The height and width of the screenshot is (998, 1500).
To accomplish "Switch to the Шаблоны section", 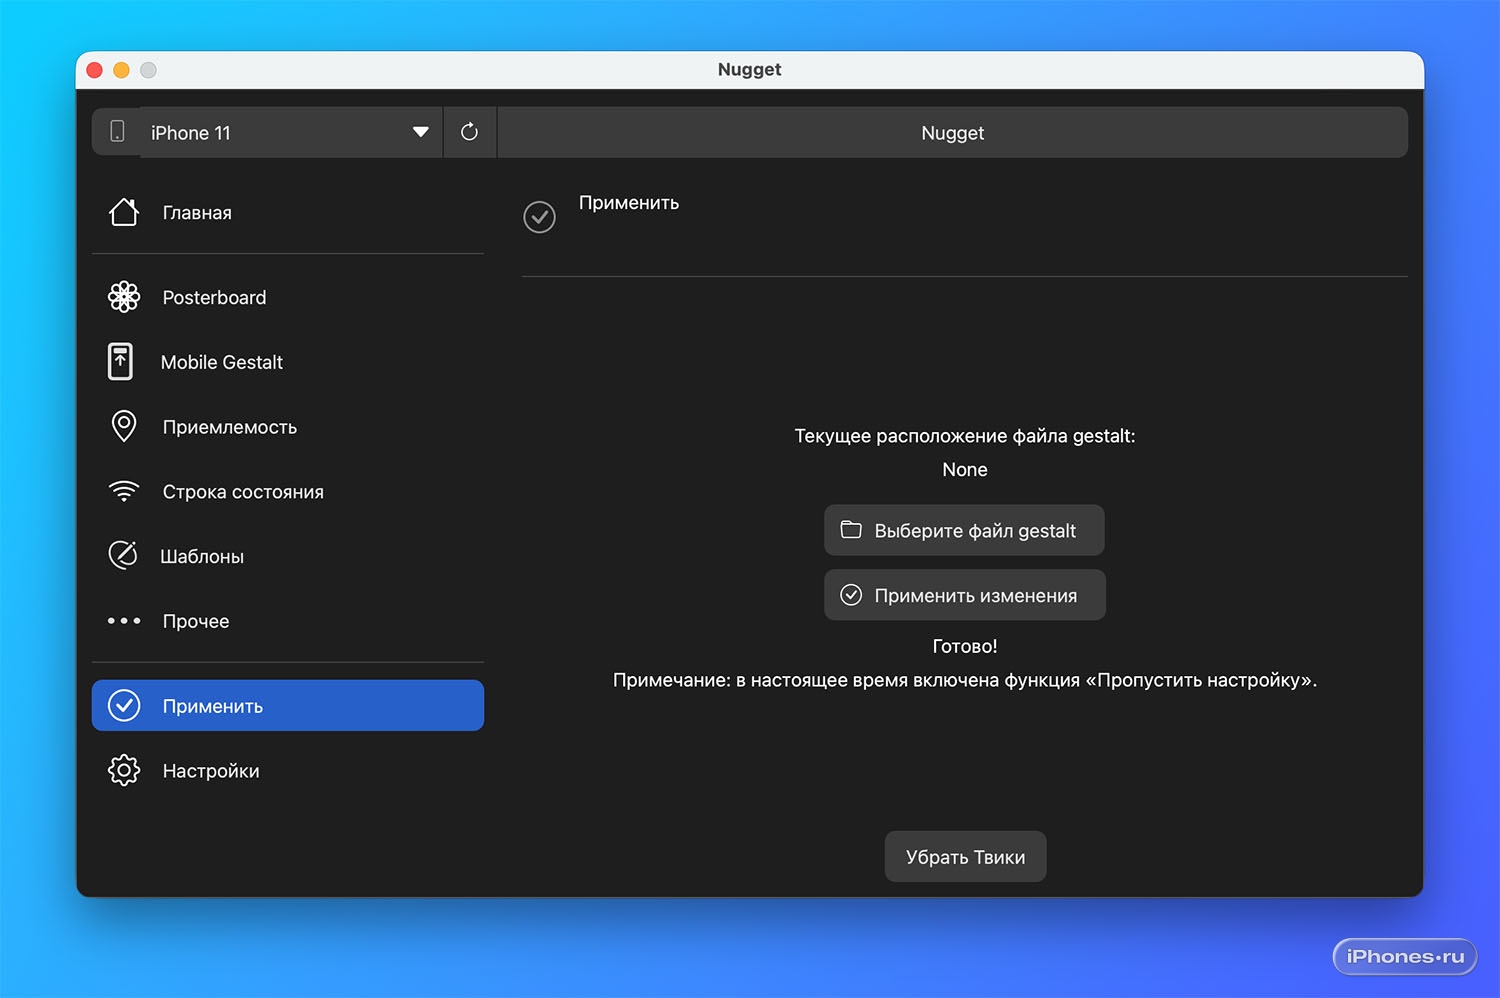I will pyautogui.click(x=288, y=556).
